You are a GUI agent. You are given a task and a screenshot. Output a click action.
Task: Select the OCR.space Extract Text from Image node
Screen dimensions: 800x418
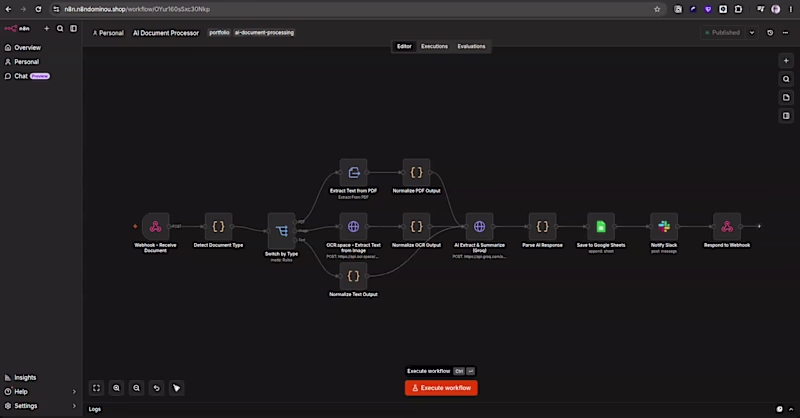[x=353, y=227]
